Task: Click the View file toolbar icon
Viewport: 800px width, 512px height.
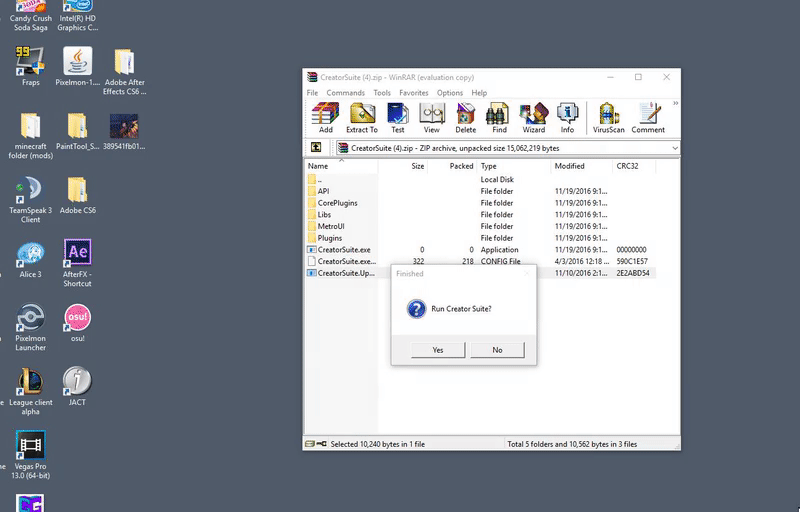Action: tap(432, 118)
